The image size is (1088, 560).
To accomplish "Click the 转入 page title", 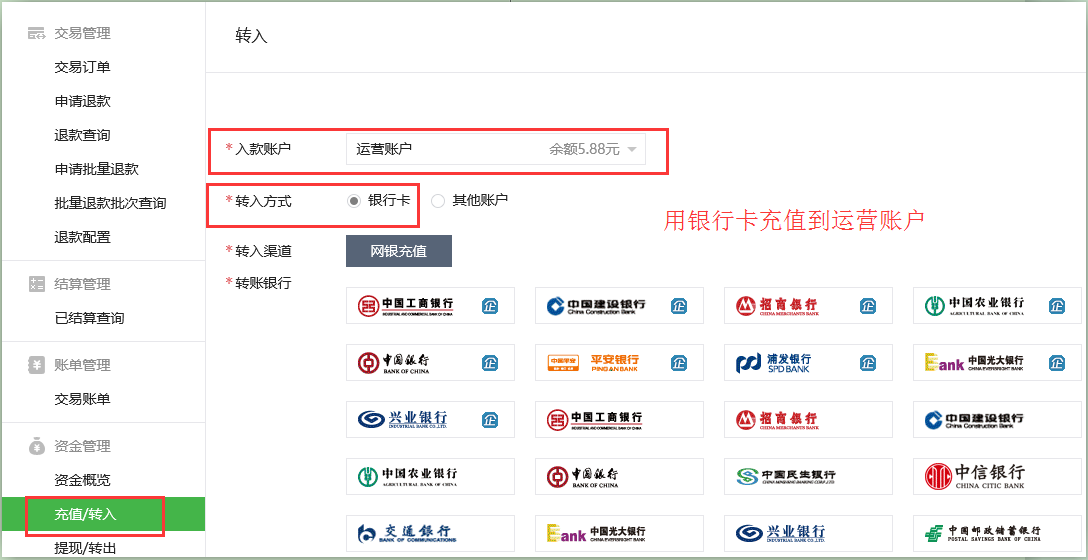I will point(251,37).
